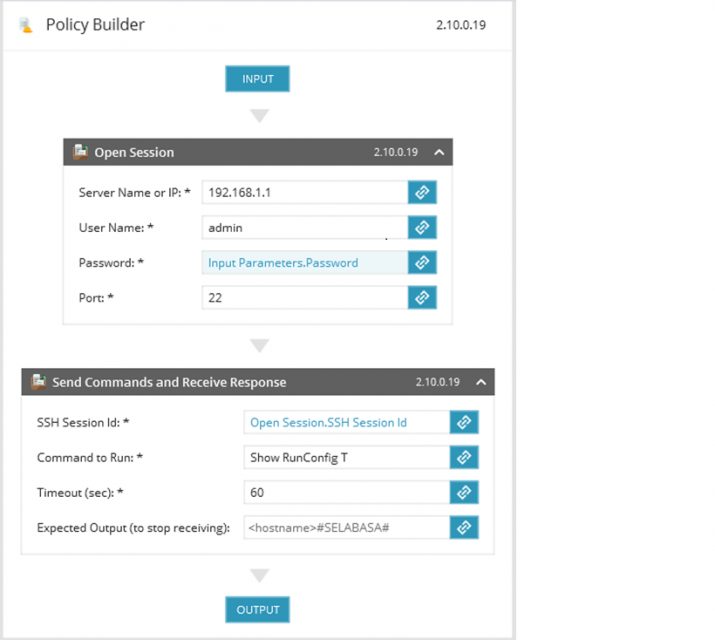
Task: Click the Send Commands header icon
Action: tap(38, 382)
